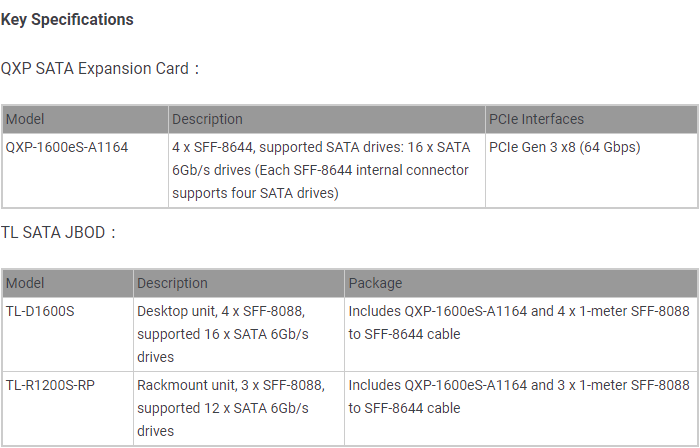This screenshot has width=700, height=448.
Task: Select the QXP-1600eS-A1164 model cell
Action: coord(67,147)
